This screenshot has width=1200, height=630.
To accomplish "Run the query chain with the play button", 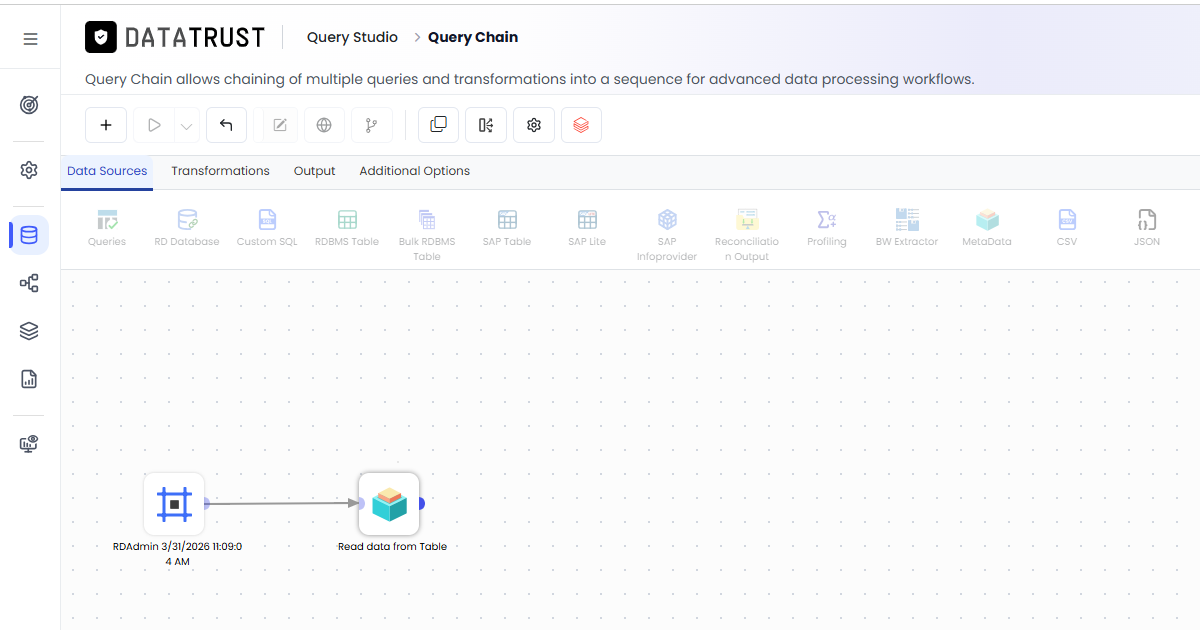I will (x=154, y=125).
